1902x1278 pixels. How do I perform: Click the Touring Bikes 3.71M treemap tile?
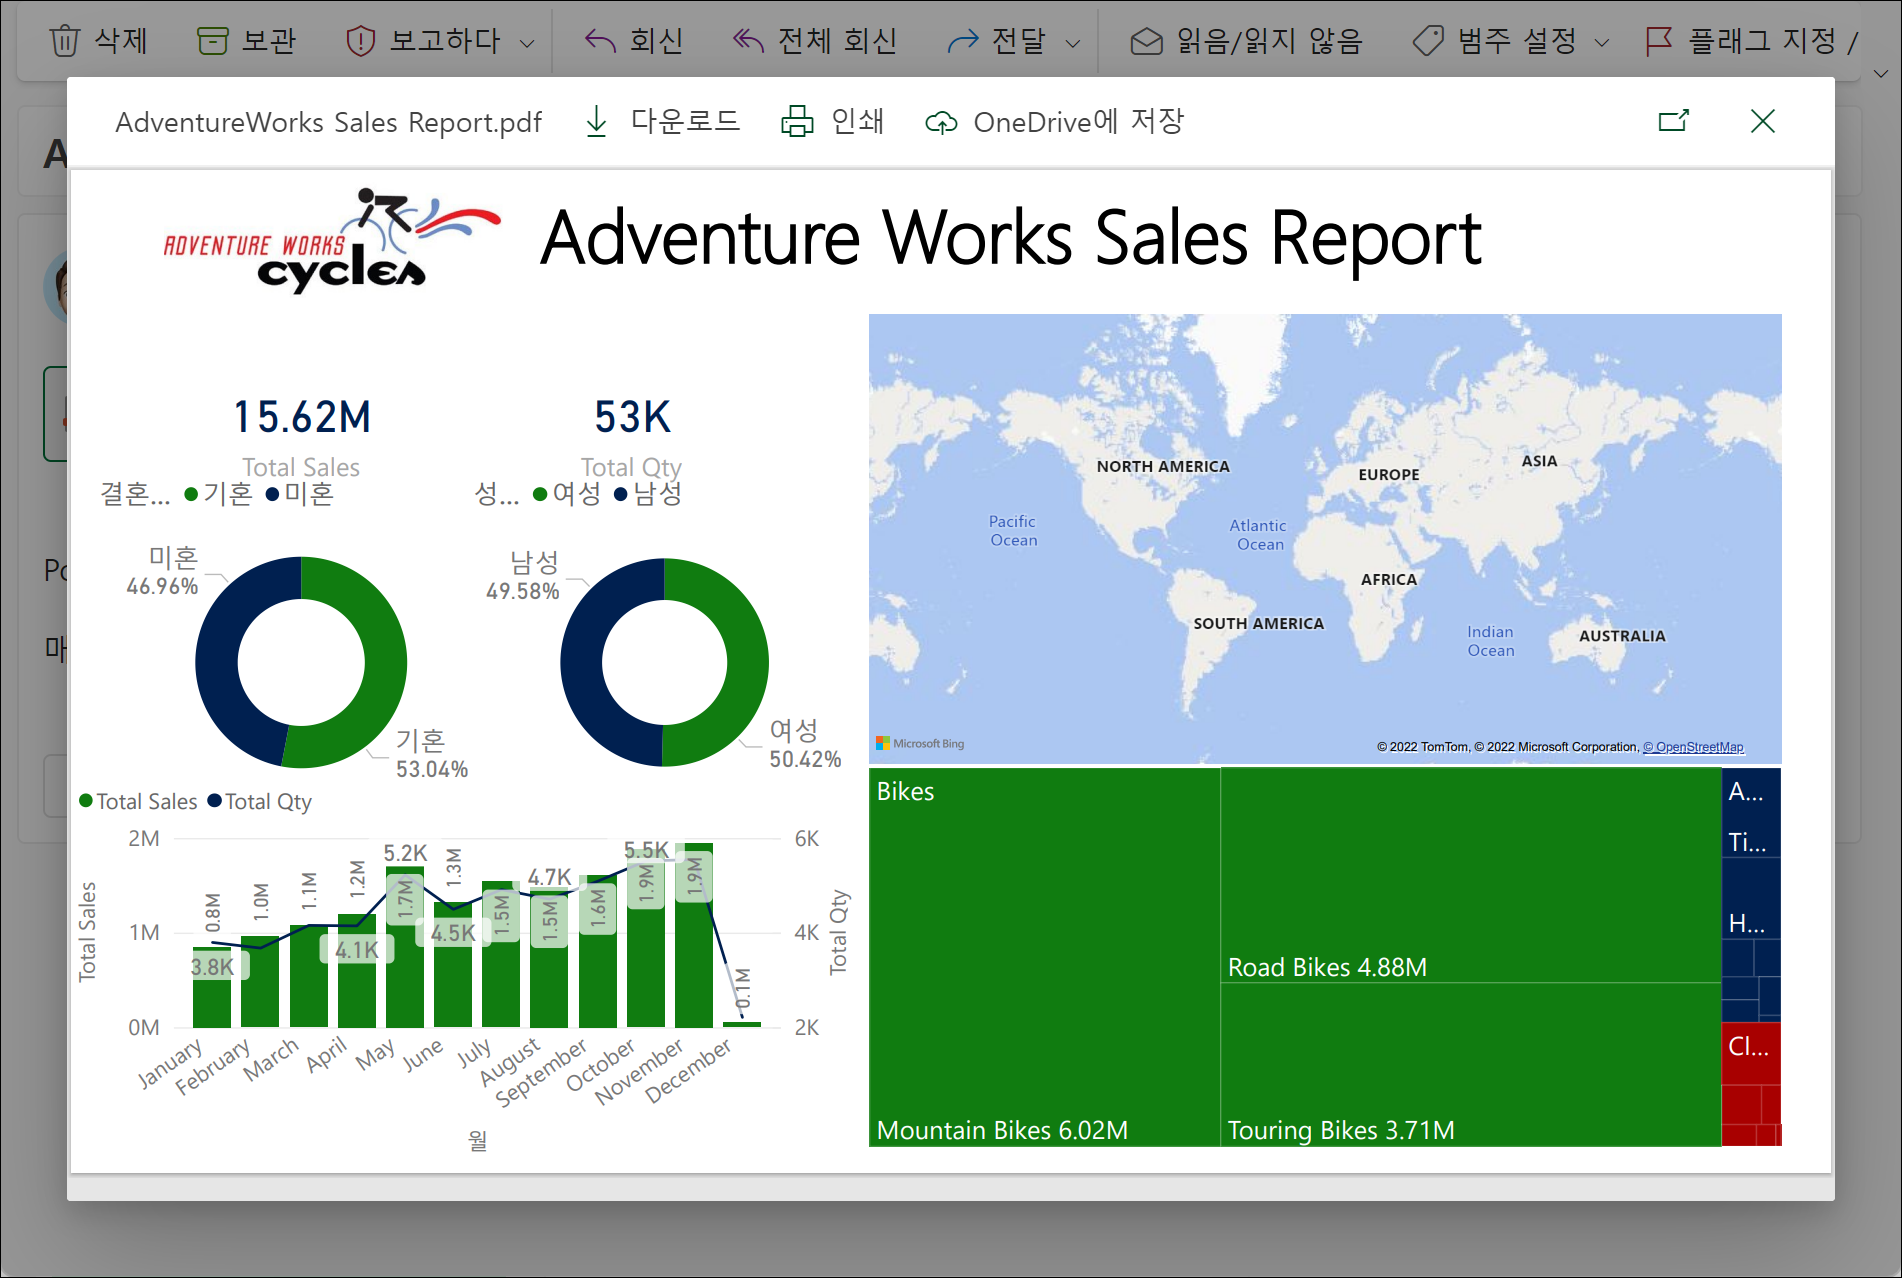(1471, 1064)
